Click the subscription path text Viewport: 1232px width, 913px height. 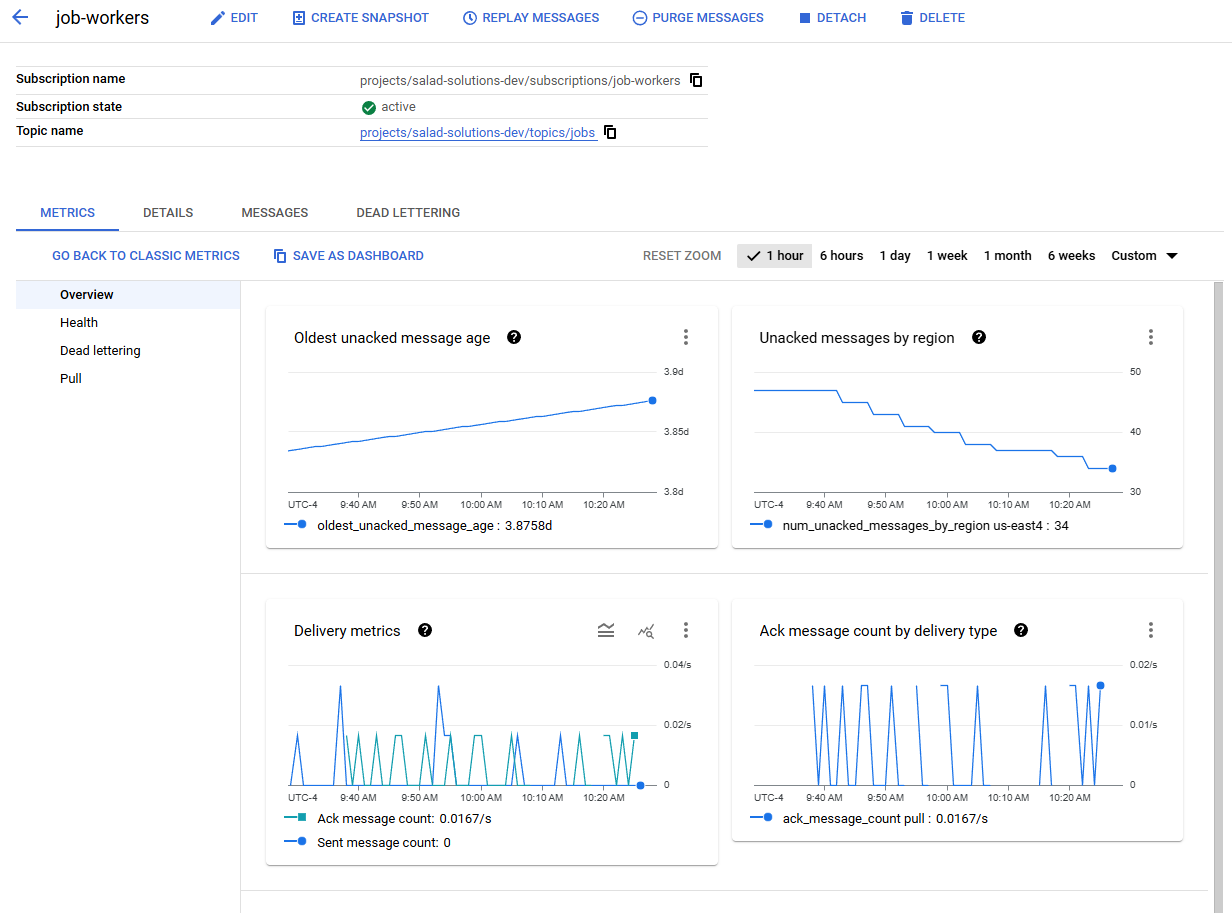520,80
